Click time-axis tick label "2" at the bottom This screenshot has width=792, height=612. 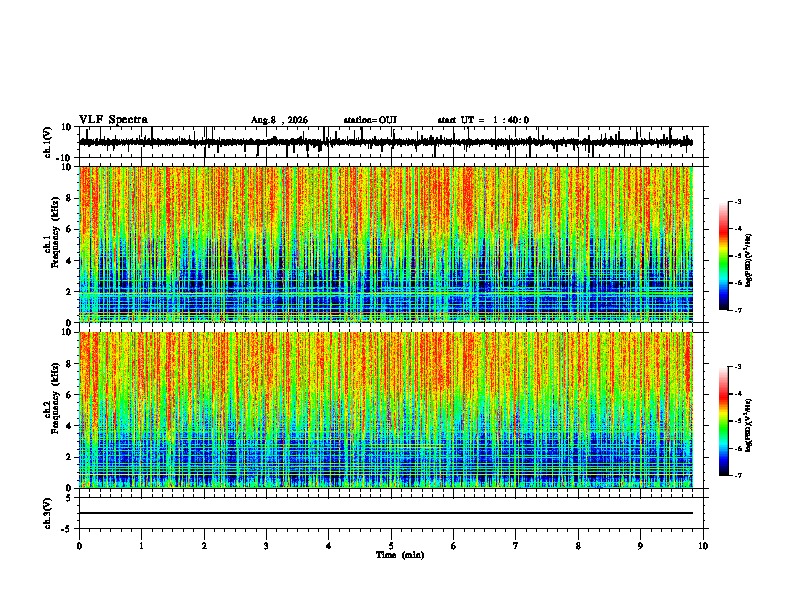pyautogui.click(x=204, y=546)
